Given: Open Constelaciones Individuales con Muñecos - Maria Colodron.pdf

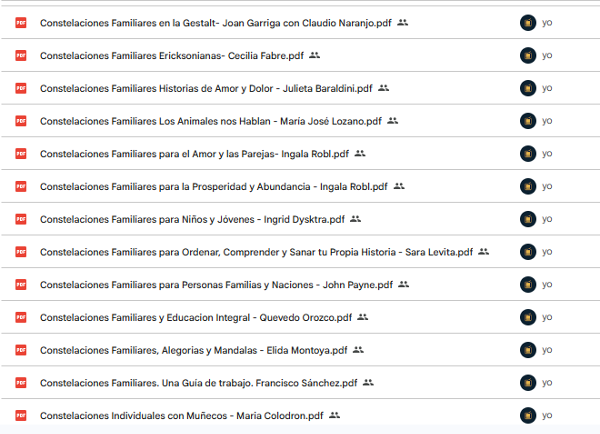Looking at the screenshot, I should point(182,416).
